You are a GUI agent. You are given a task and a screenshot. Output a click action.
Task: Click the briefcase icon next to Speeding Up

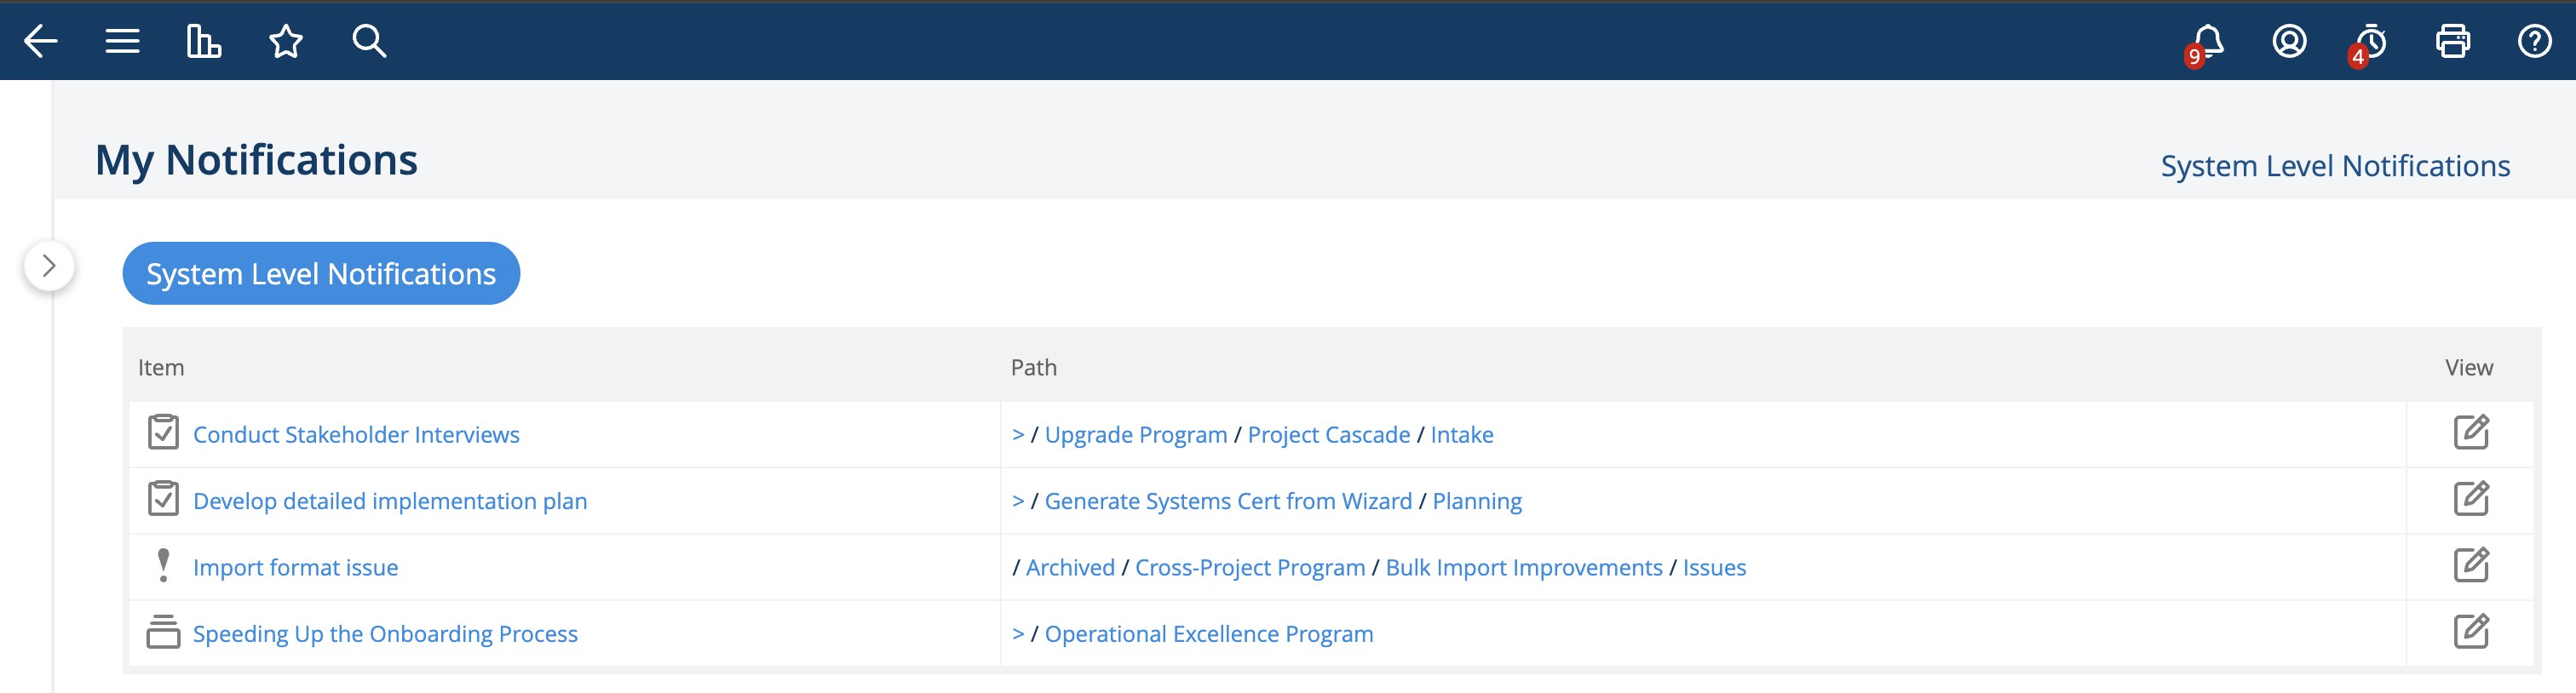click(x=164, y=632)
